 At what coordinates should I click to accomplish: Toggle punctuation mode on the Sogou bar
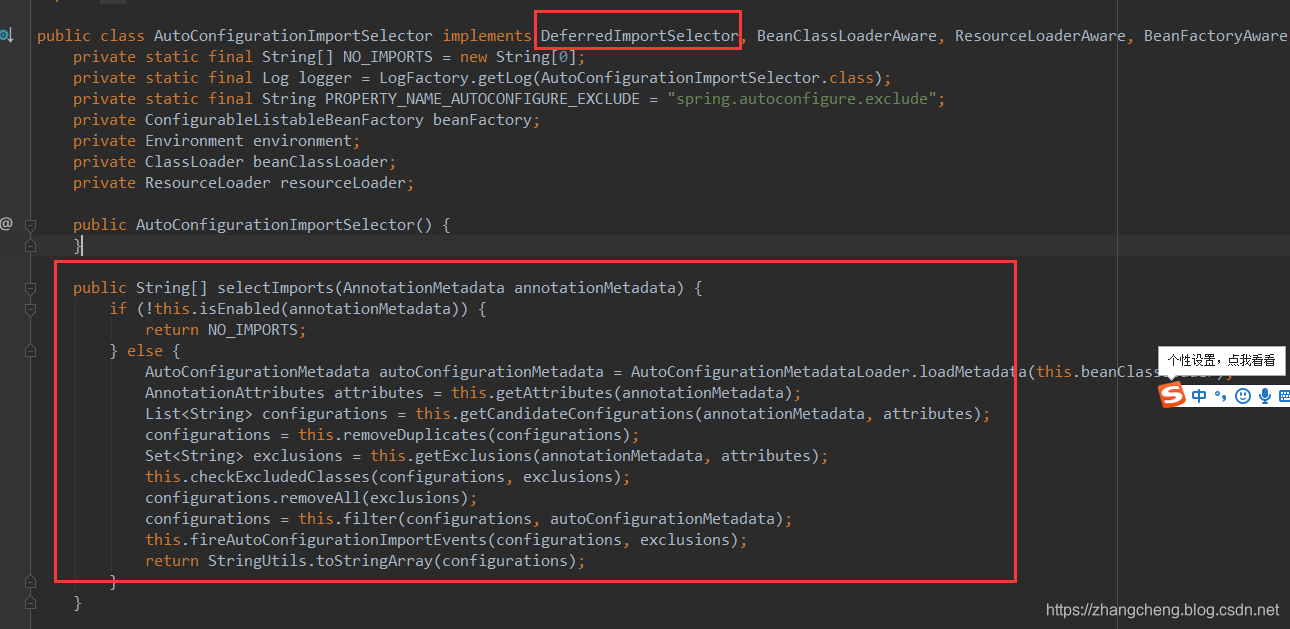point(1220,396)
